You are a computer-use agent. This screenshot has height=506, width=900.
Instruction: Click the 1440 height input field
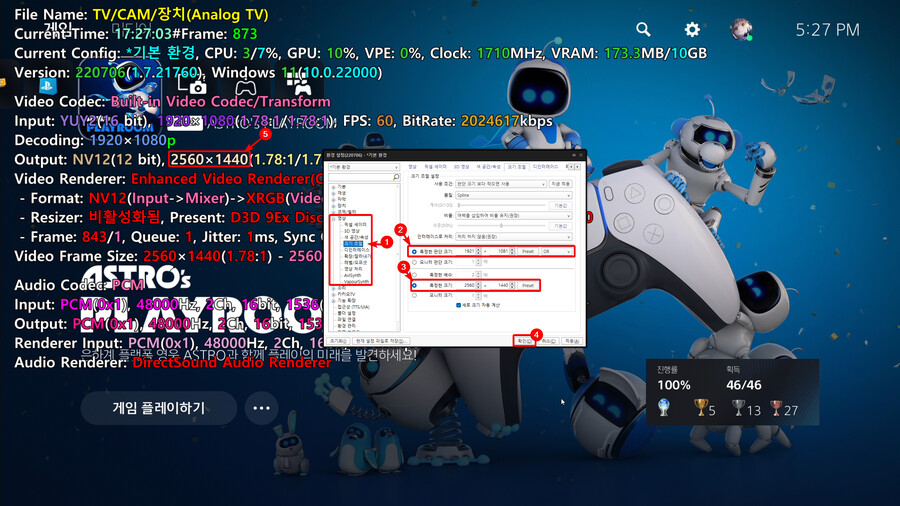point(500,286)
